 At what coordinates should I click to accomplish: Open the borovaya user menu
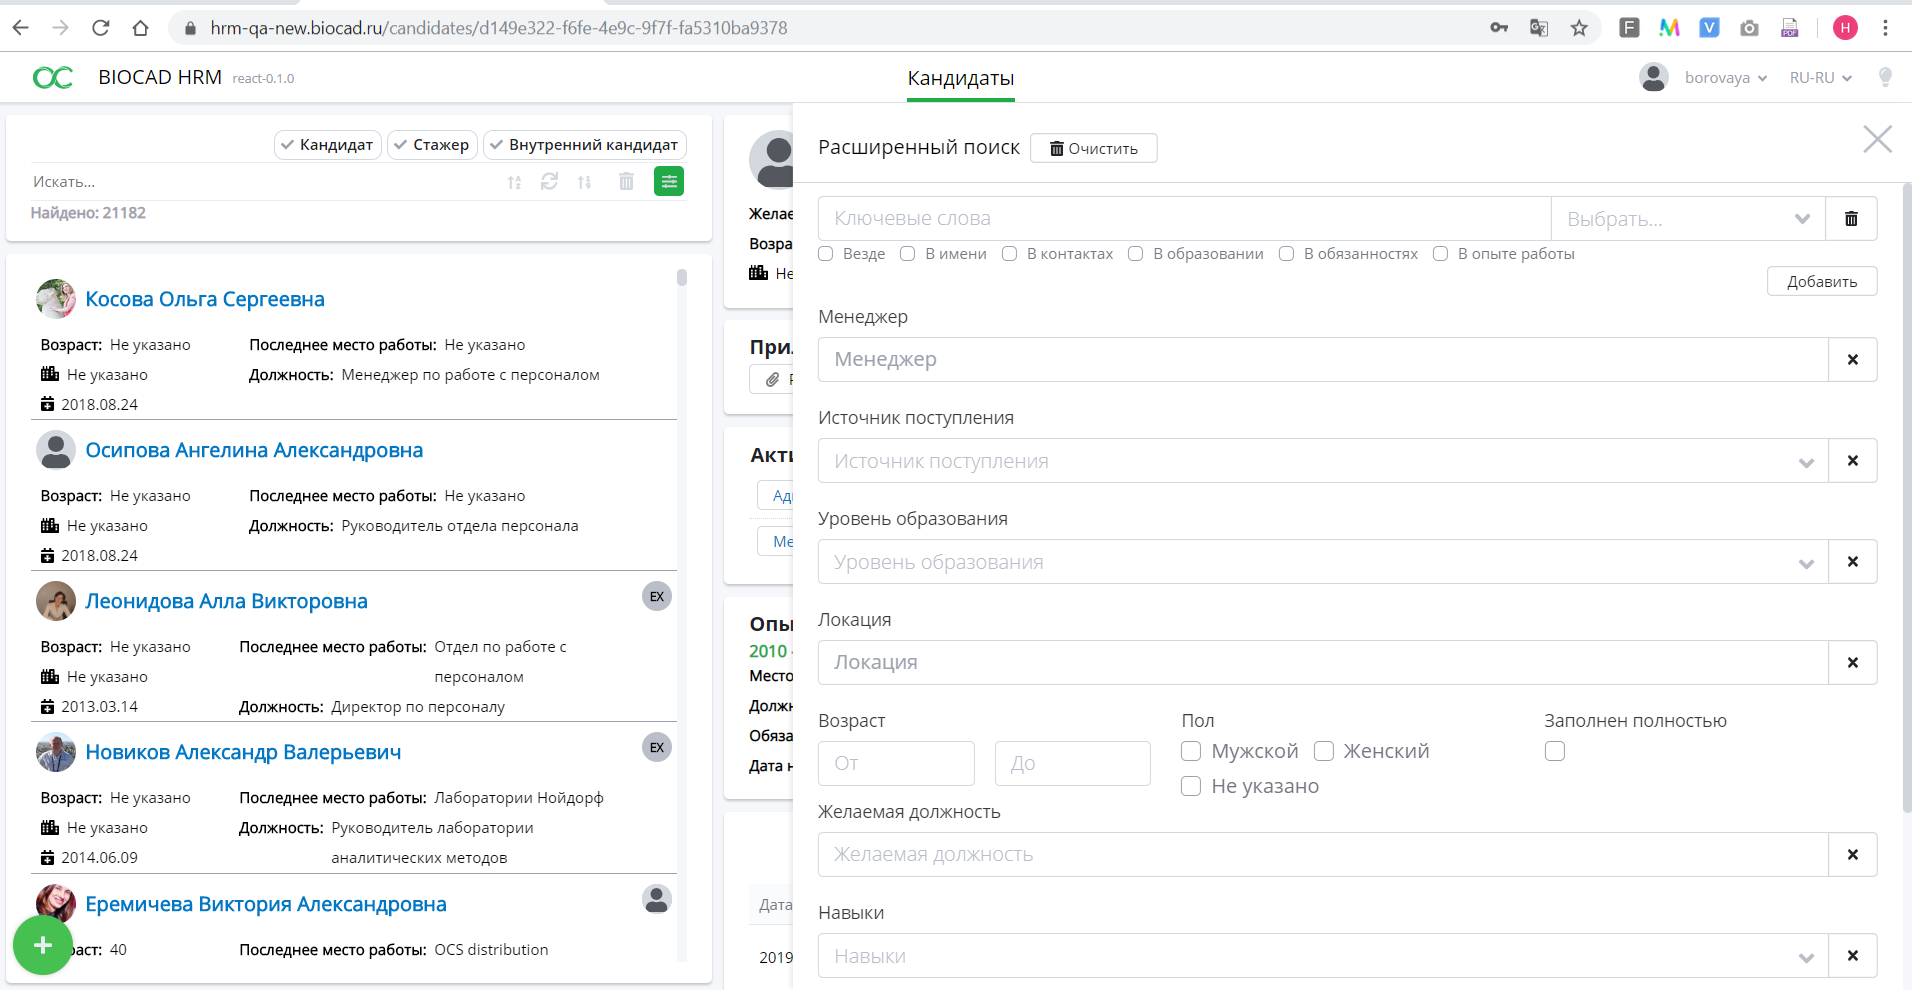pos(1724,78)
